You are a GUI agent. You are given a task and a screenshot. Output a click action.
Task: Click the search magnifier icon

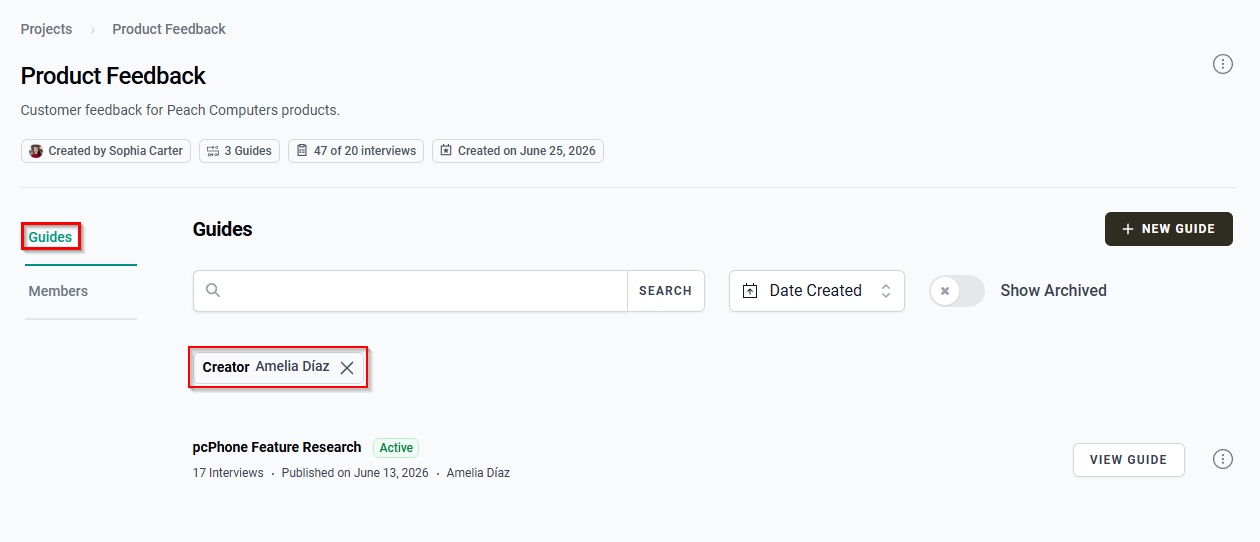tap(213, 290)
